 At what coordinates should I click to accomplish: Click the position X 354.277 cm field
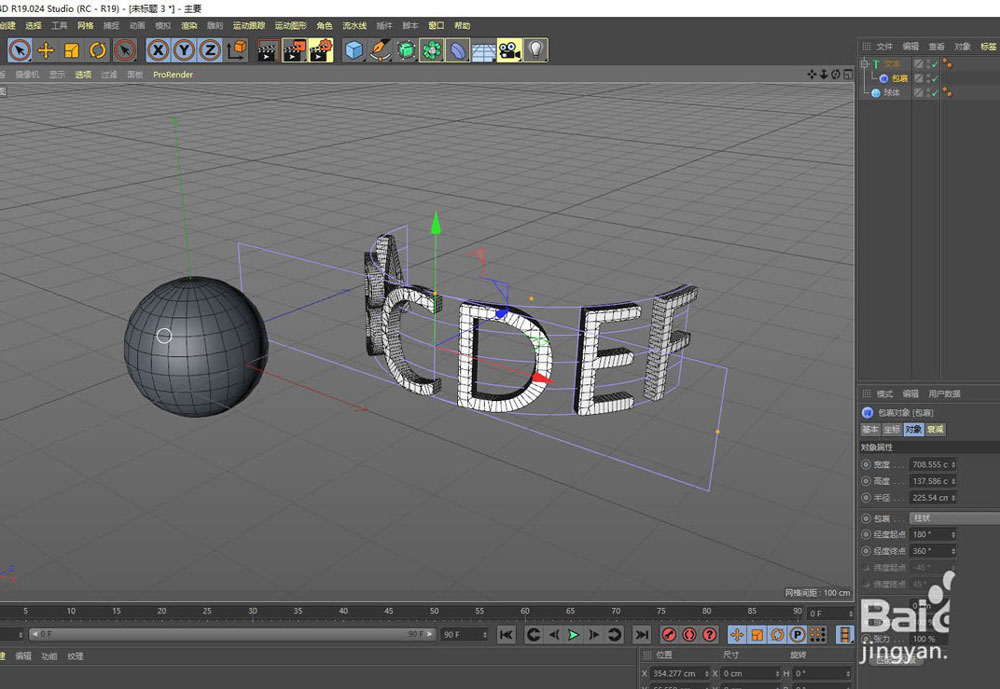[680, 673]
